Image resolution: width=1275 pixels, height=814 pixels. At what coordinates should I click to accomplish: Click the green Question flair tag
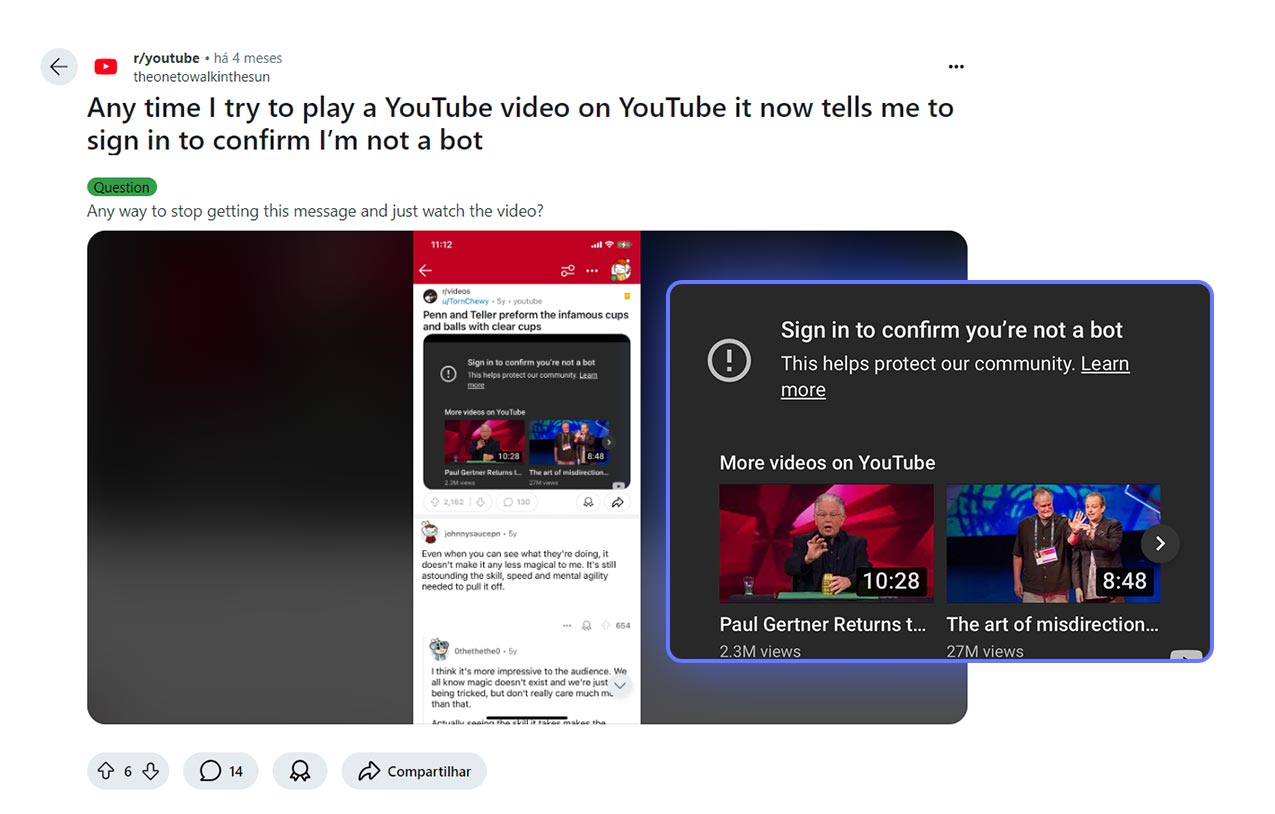tap(122, 187)
